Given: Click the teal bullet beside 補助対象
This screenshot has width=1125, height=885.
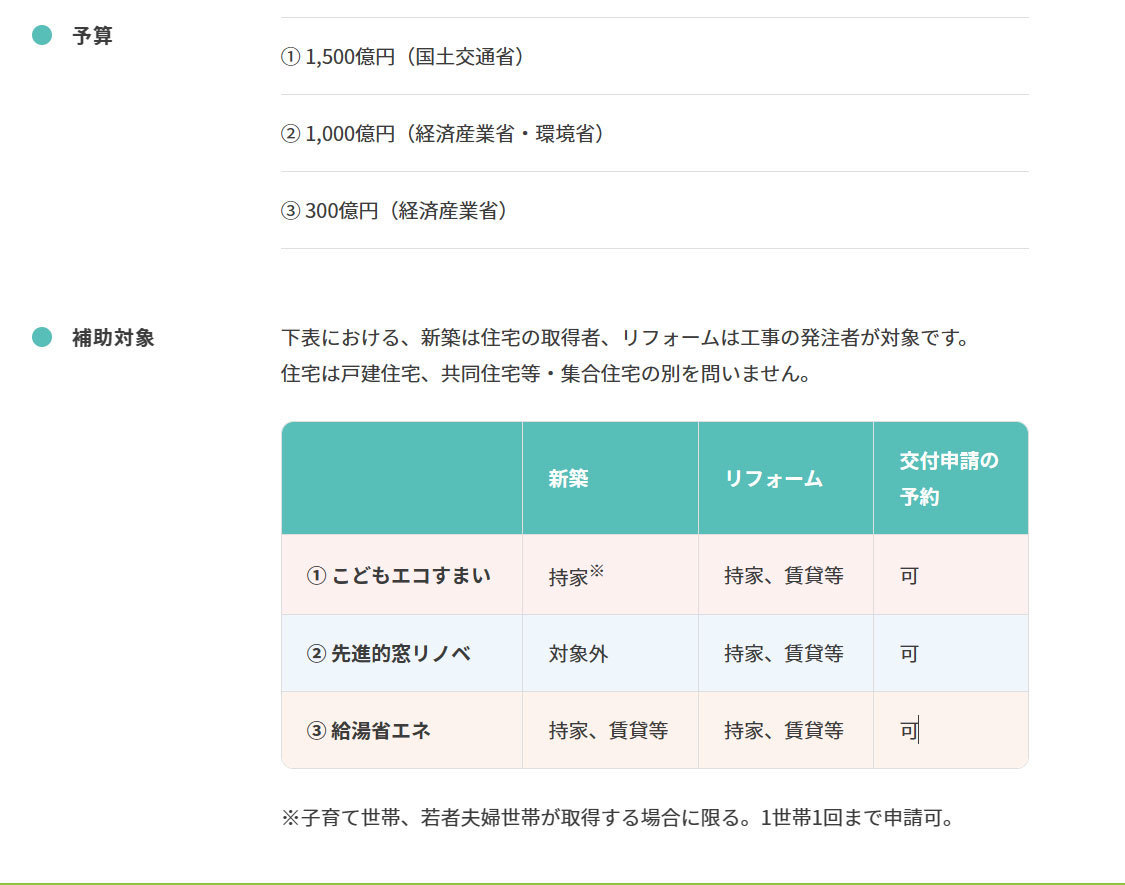Looking at the screenshot, I should pos(42,337).
